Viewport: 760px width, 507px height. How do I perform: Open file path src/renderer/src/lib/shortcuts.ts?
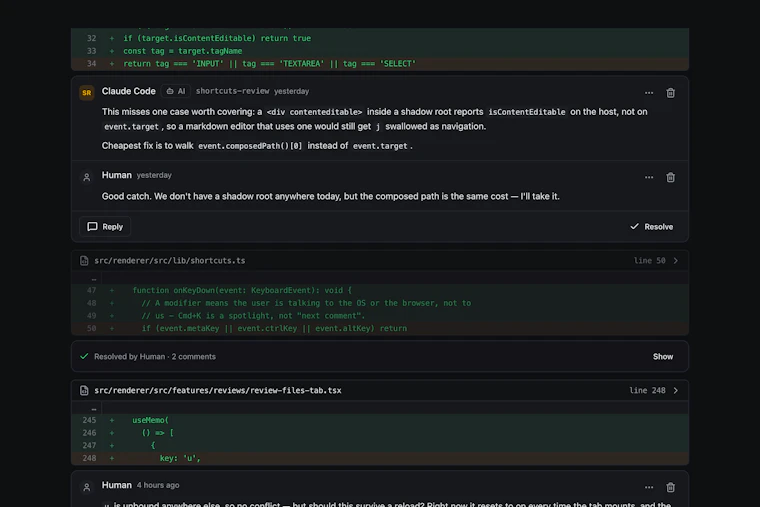tap(170, 261)
